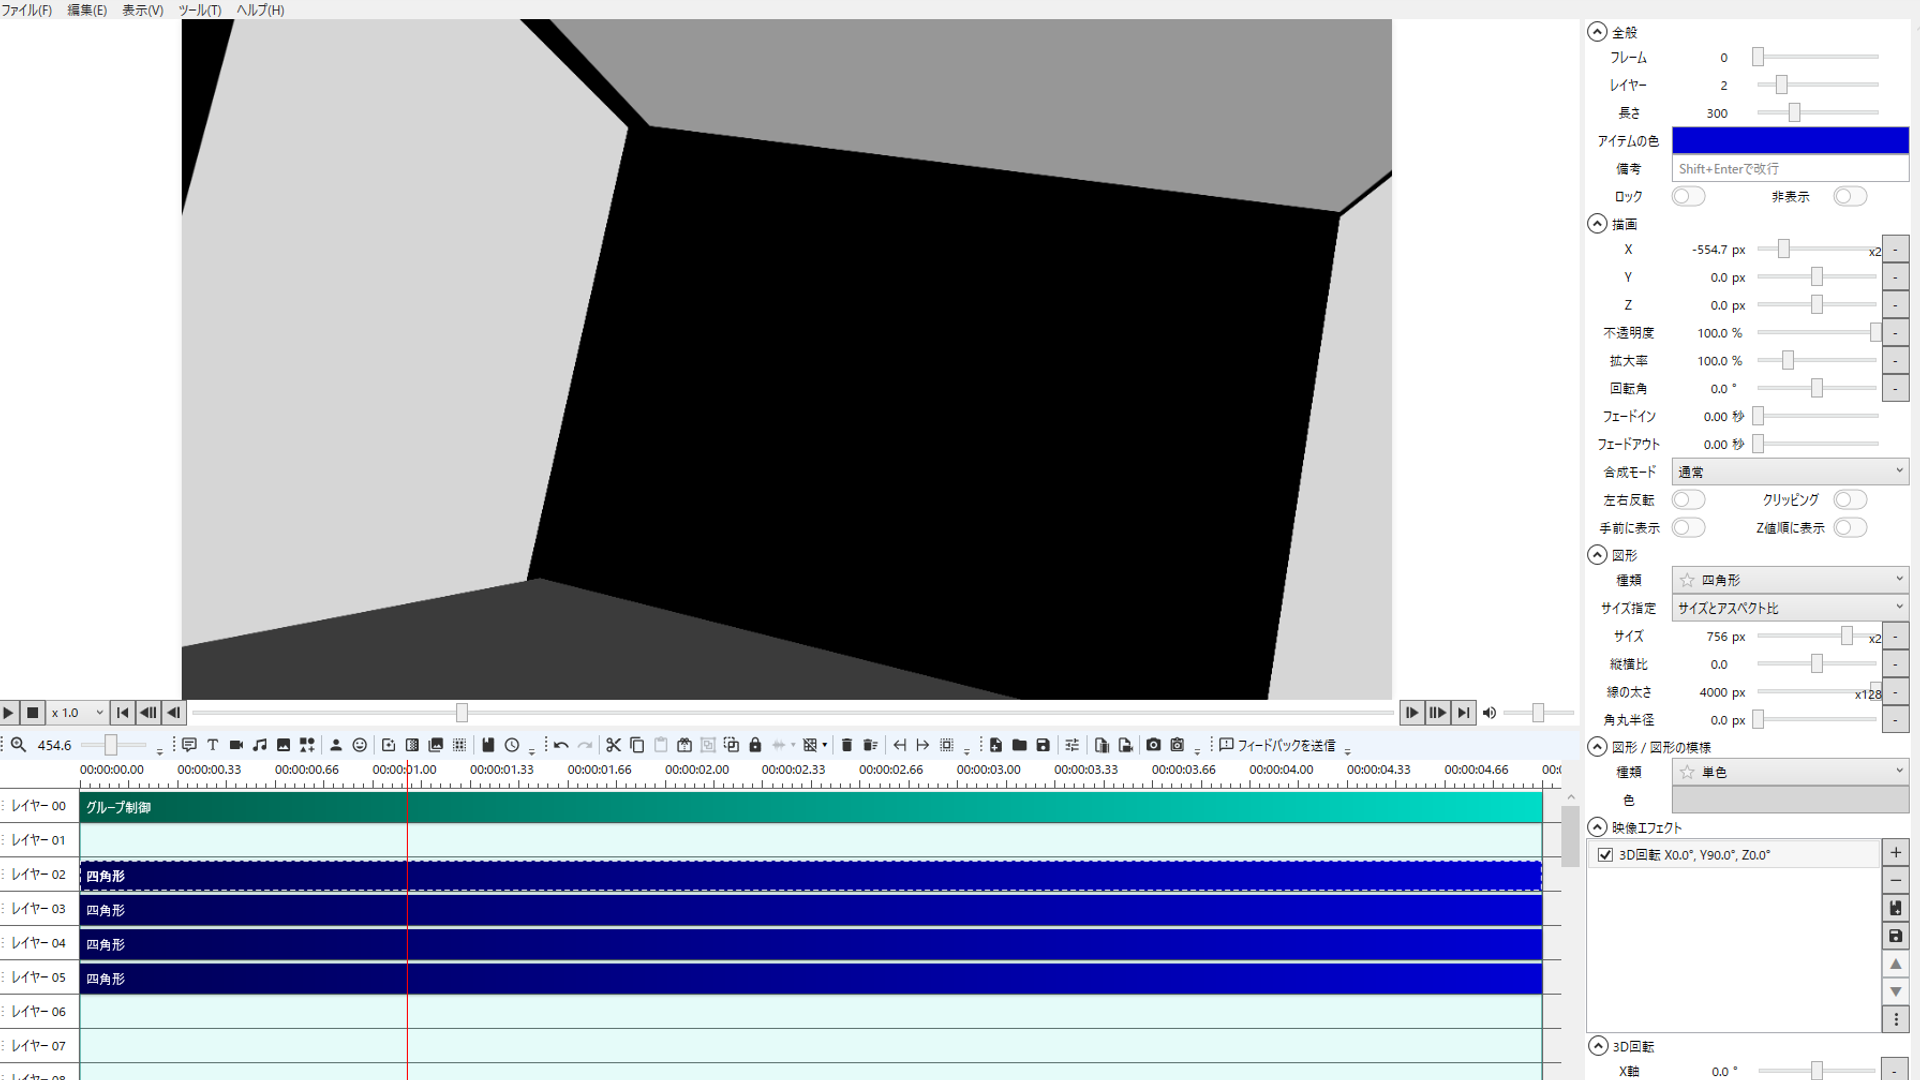Click the 不透明度 animation button
Viewport: 1920px width, 1080px height.
point(1895,333)
